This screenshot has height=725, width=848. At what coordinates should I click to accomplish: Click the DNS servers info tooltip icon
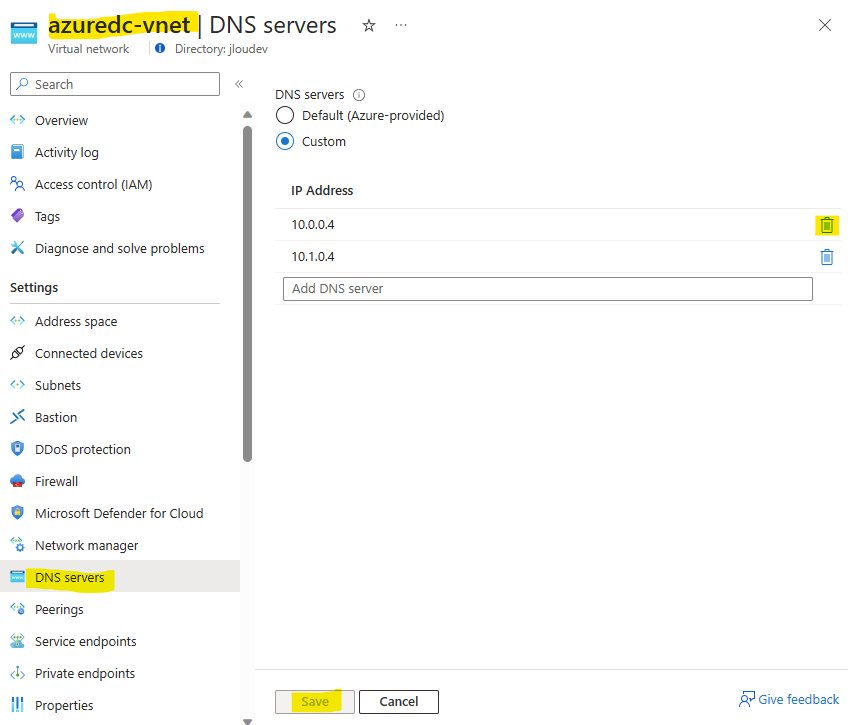click(359, 95)
